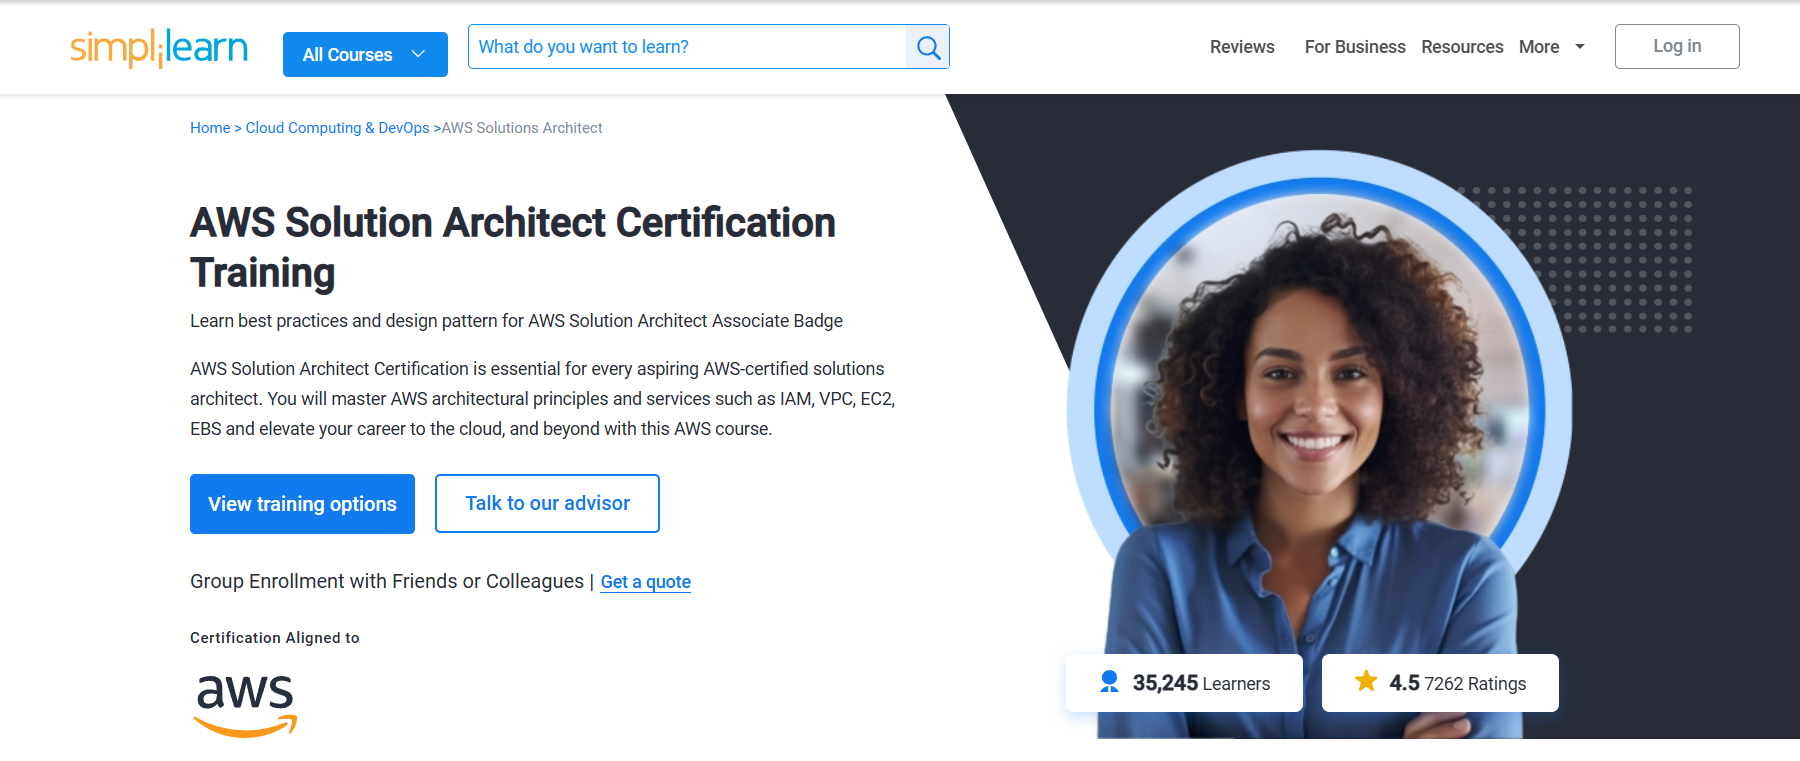
Task: Click the AWS Solutions Architect breadcrumb text
Action: coord(522,128)
